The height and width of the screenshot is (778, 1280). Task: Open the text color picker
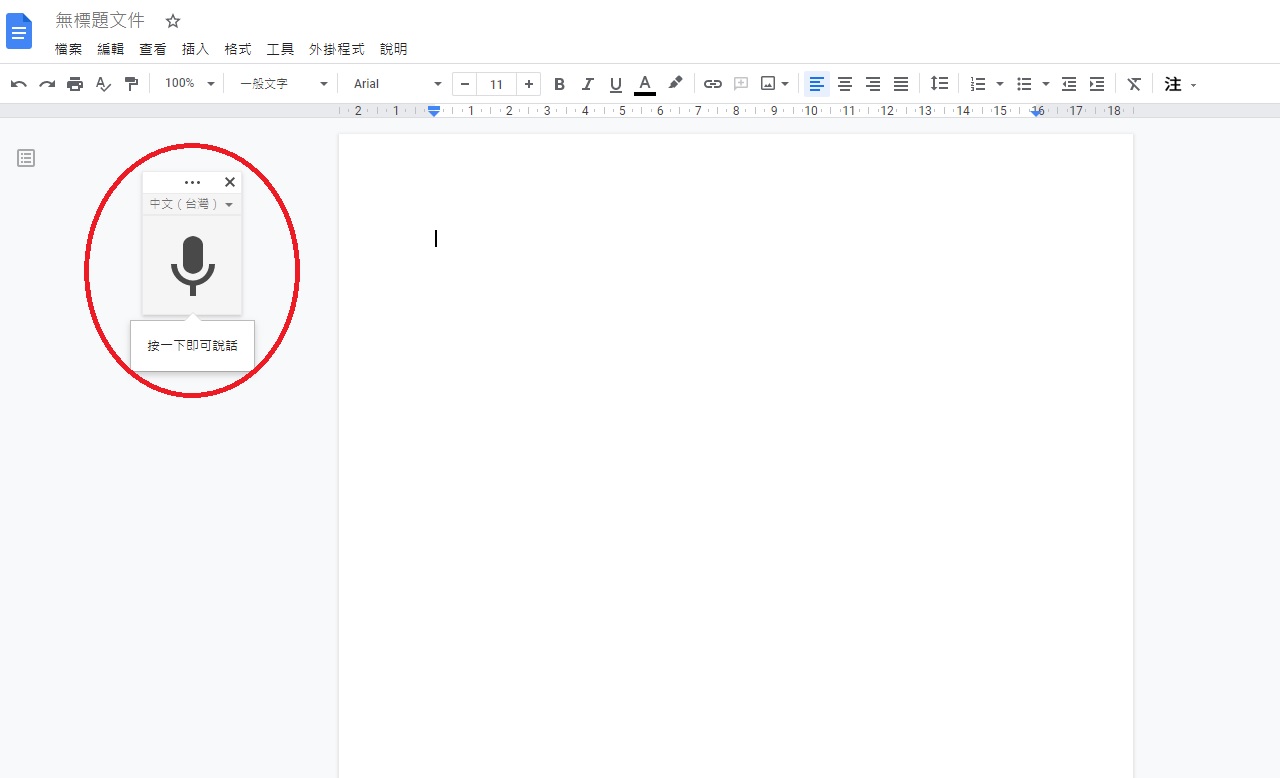click(x=645, y=84)
